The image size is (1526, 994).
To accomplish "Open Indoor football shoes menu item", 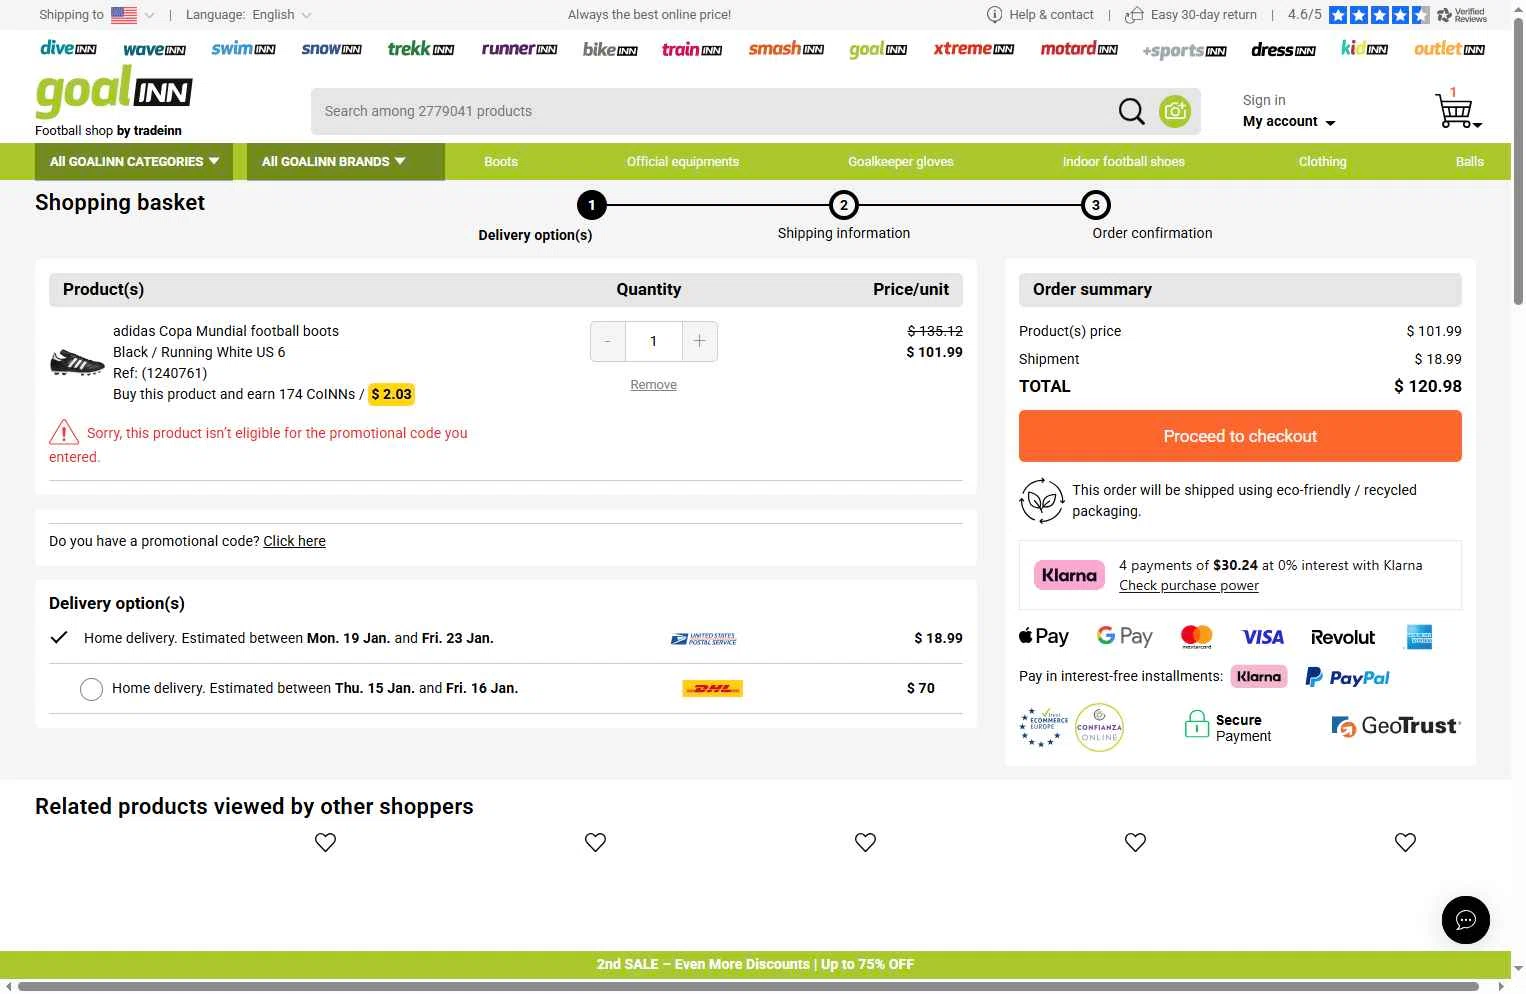I will [1123, 162].
